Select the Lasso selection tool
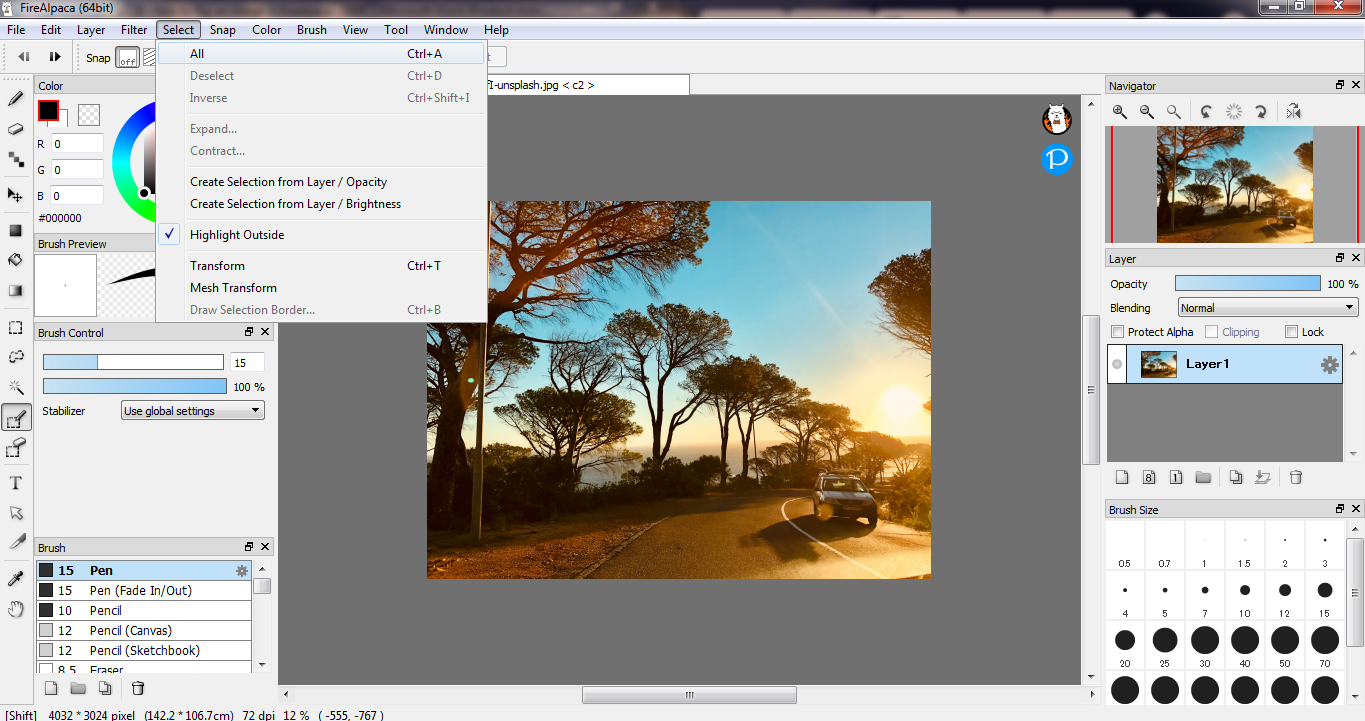 point(16,357)
